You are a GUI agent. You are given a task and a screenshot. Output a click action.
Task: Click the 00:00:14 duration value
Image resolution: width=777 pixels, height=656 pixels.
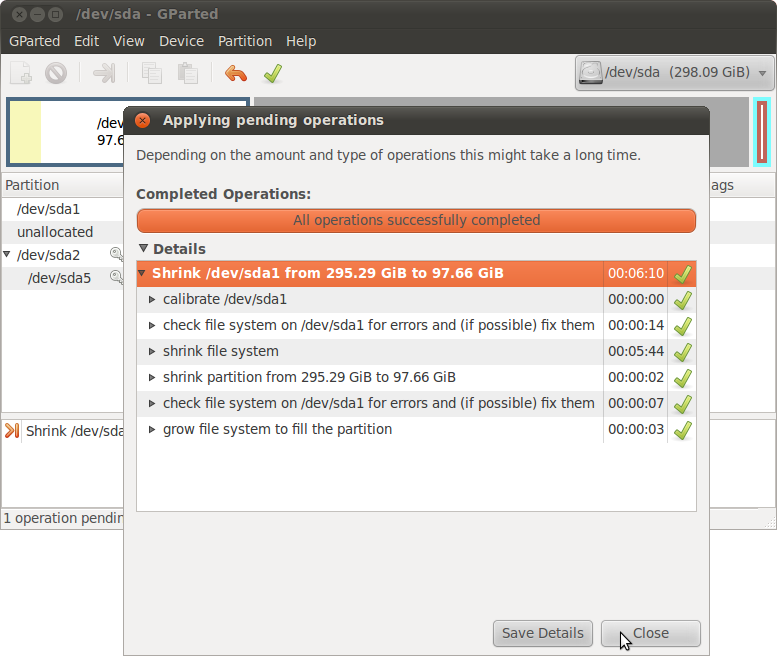click(x=636, y=325)
